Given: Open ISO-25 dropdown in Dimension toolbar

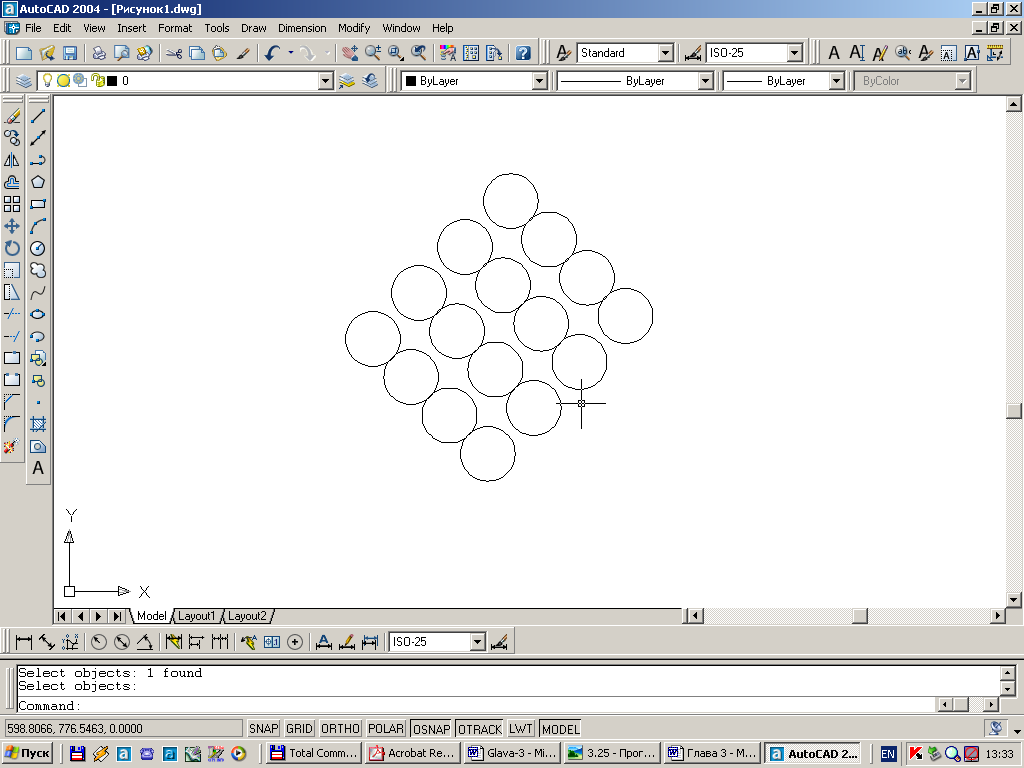Looking at the screenshot, I should point(478,642).
